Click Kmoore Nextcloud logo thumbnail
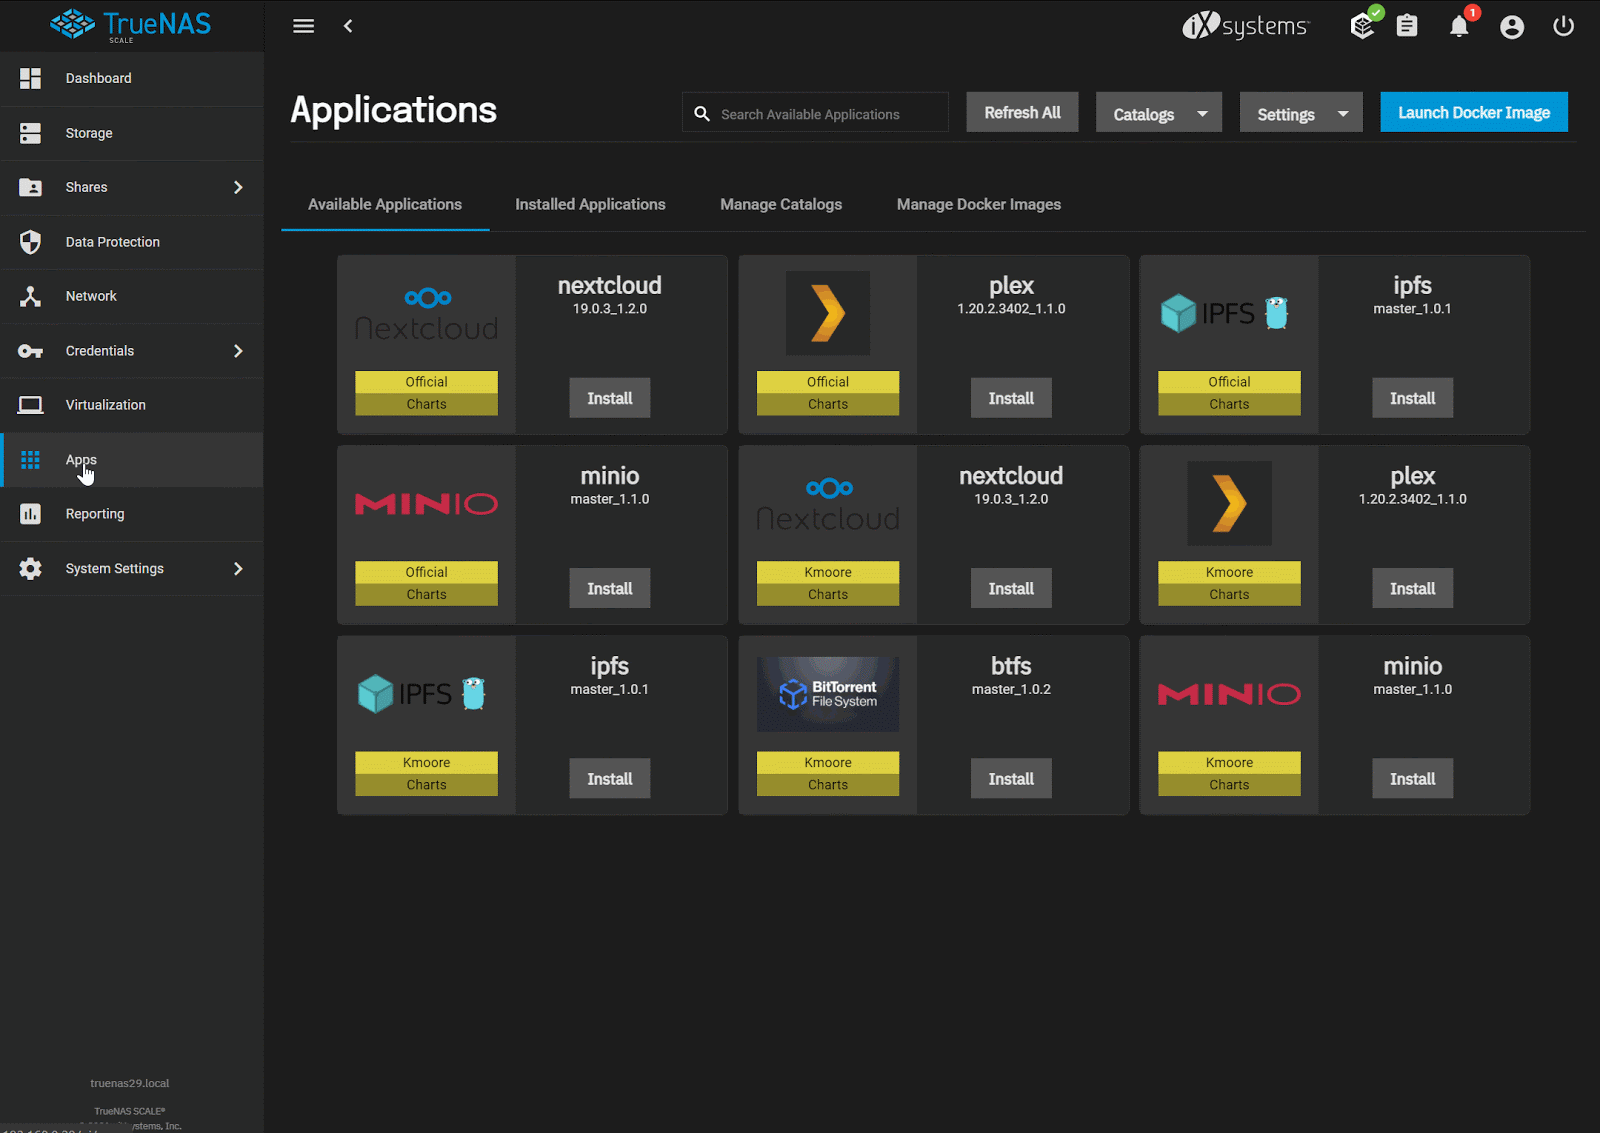The image size is (1600, 1133). click(x=828, y=504)
